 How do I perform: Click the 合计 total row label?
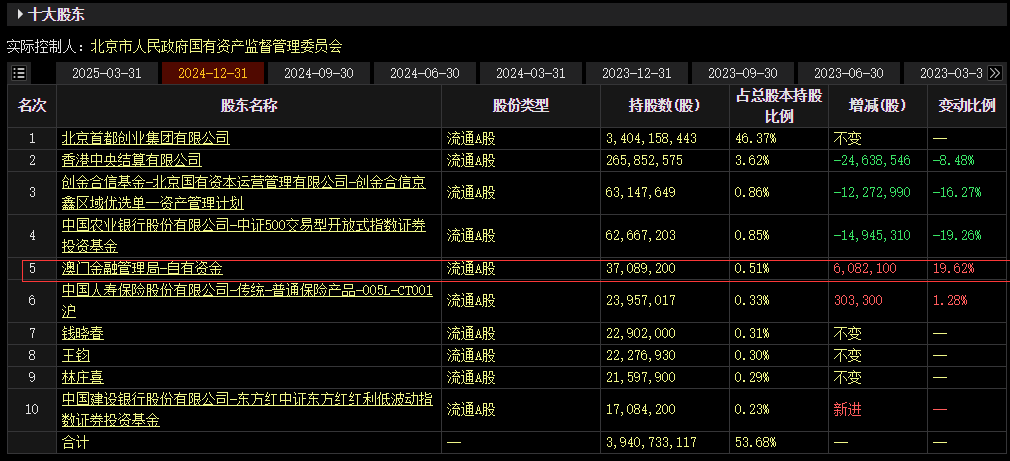(x=75, y=442)
